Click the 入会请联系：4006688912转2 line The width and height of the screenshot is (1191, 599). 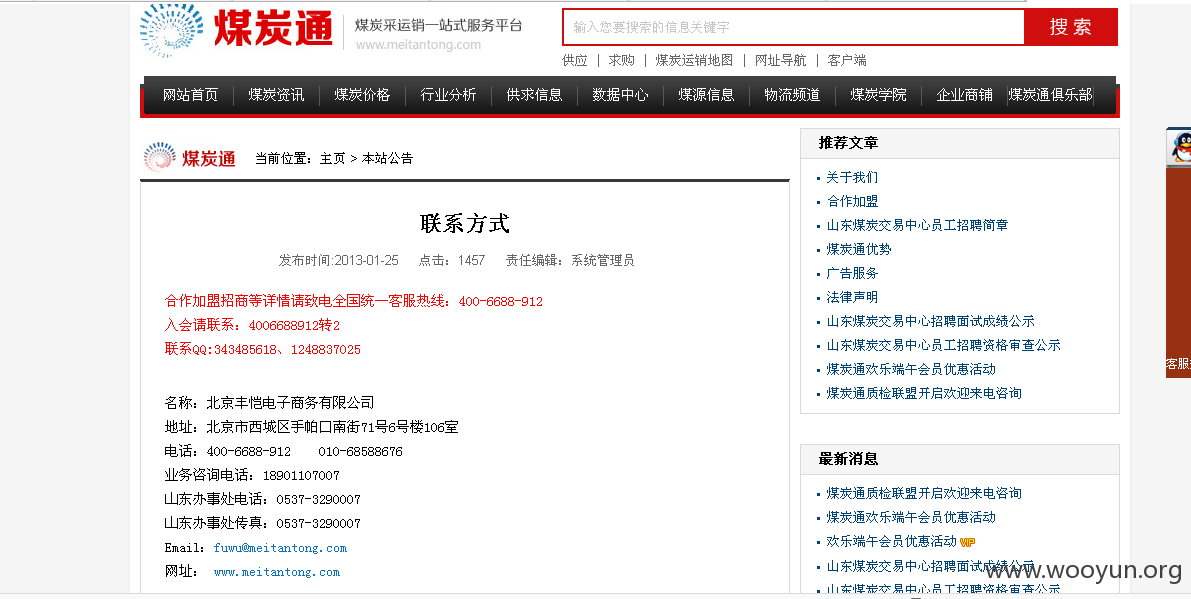coord(252,326)
